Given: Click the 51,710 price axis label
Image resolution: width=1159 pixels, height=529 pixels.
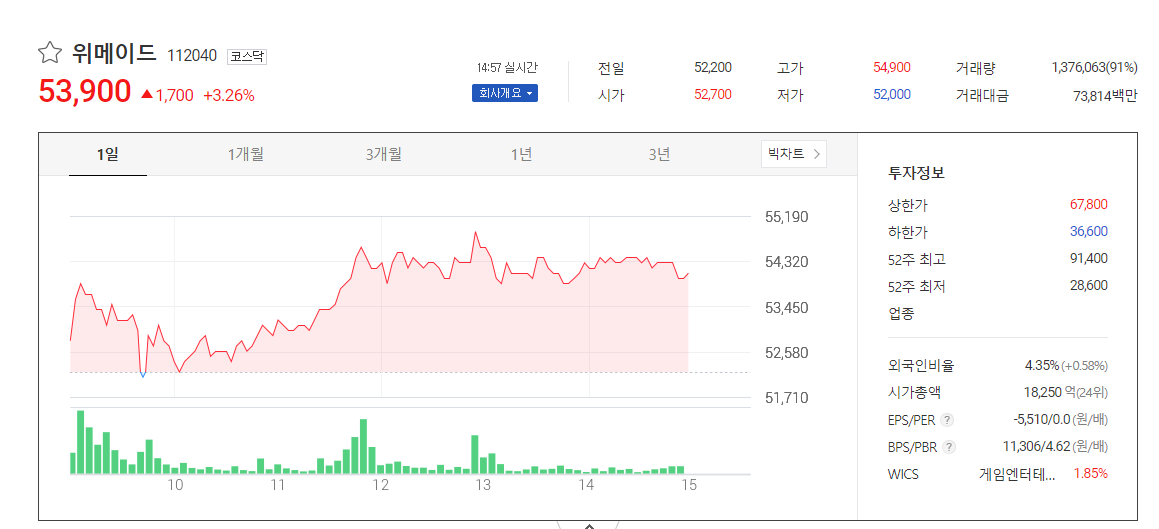Looking at the screenshot, I should 786,398.
